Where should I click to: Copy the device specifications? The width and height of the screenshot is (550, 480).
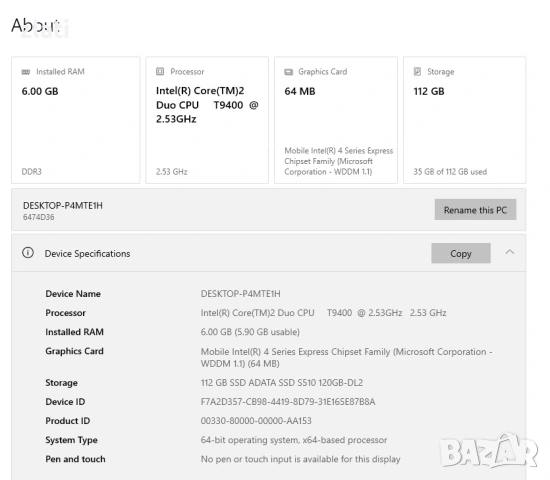(x=461, y=253)
